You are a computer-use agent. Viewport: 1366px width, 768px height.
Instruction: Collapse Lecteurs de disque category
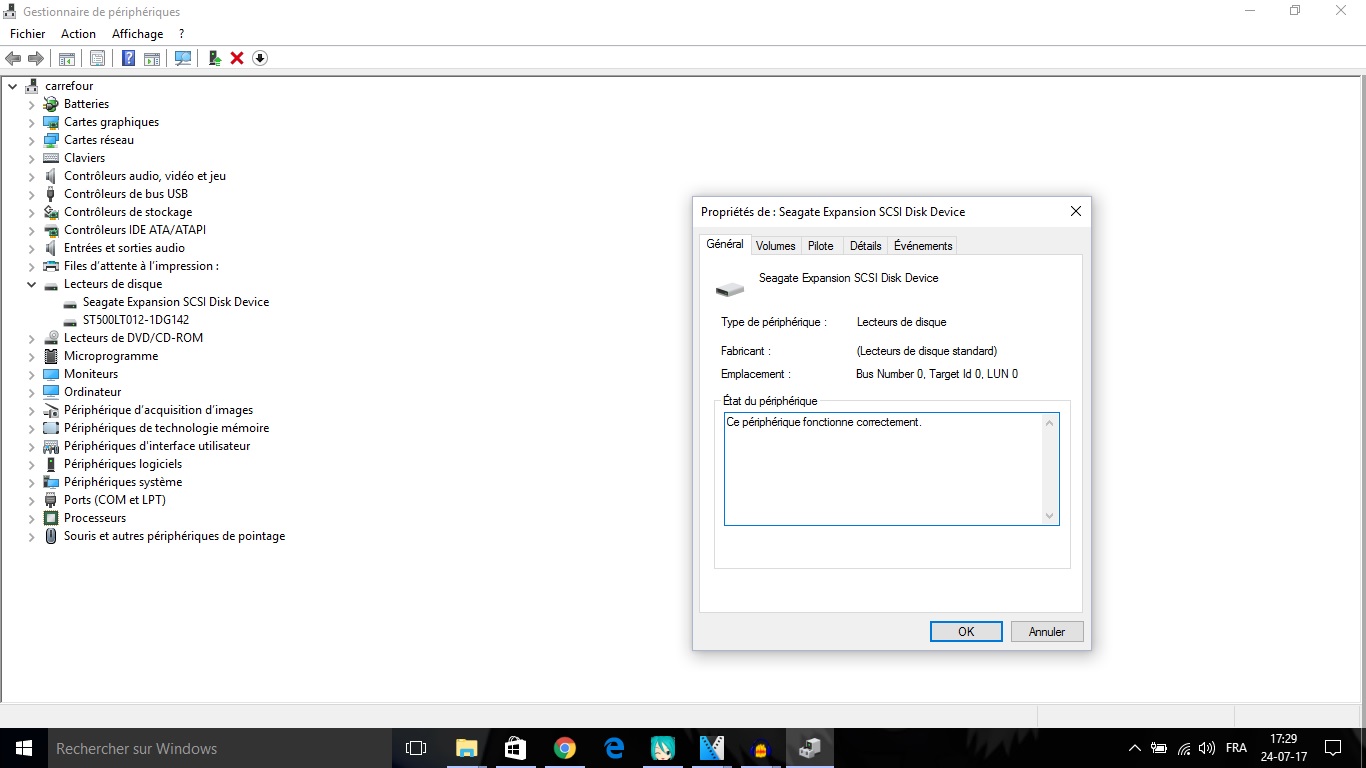(31, 284)
